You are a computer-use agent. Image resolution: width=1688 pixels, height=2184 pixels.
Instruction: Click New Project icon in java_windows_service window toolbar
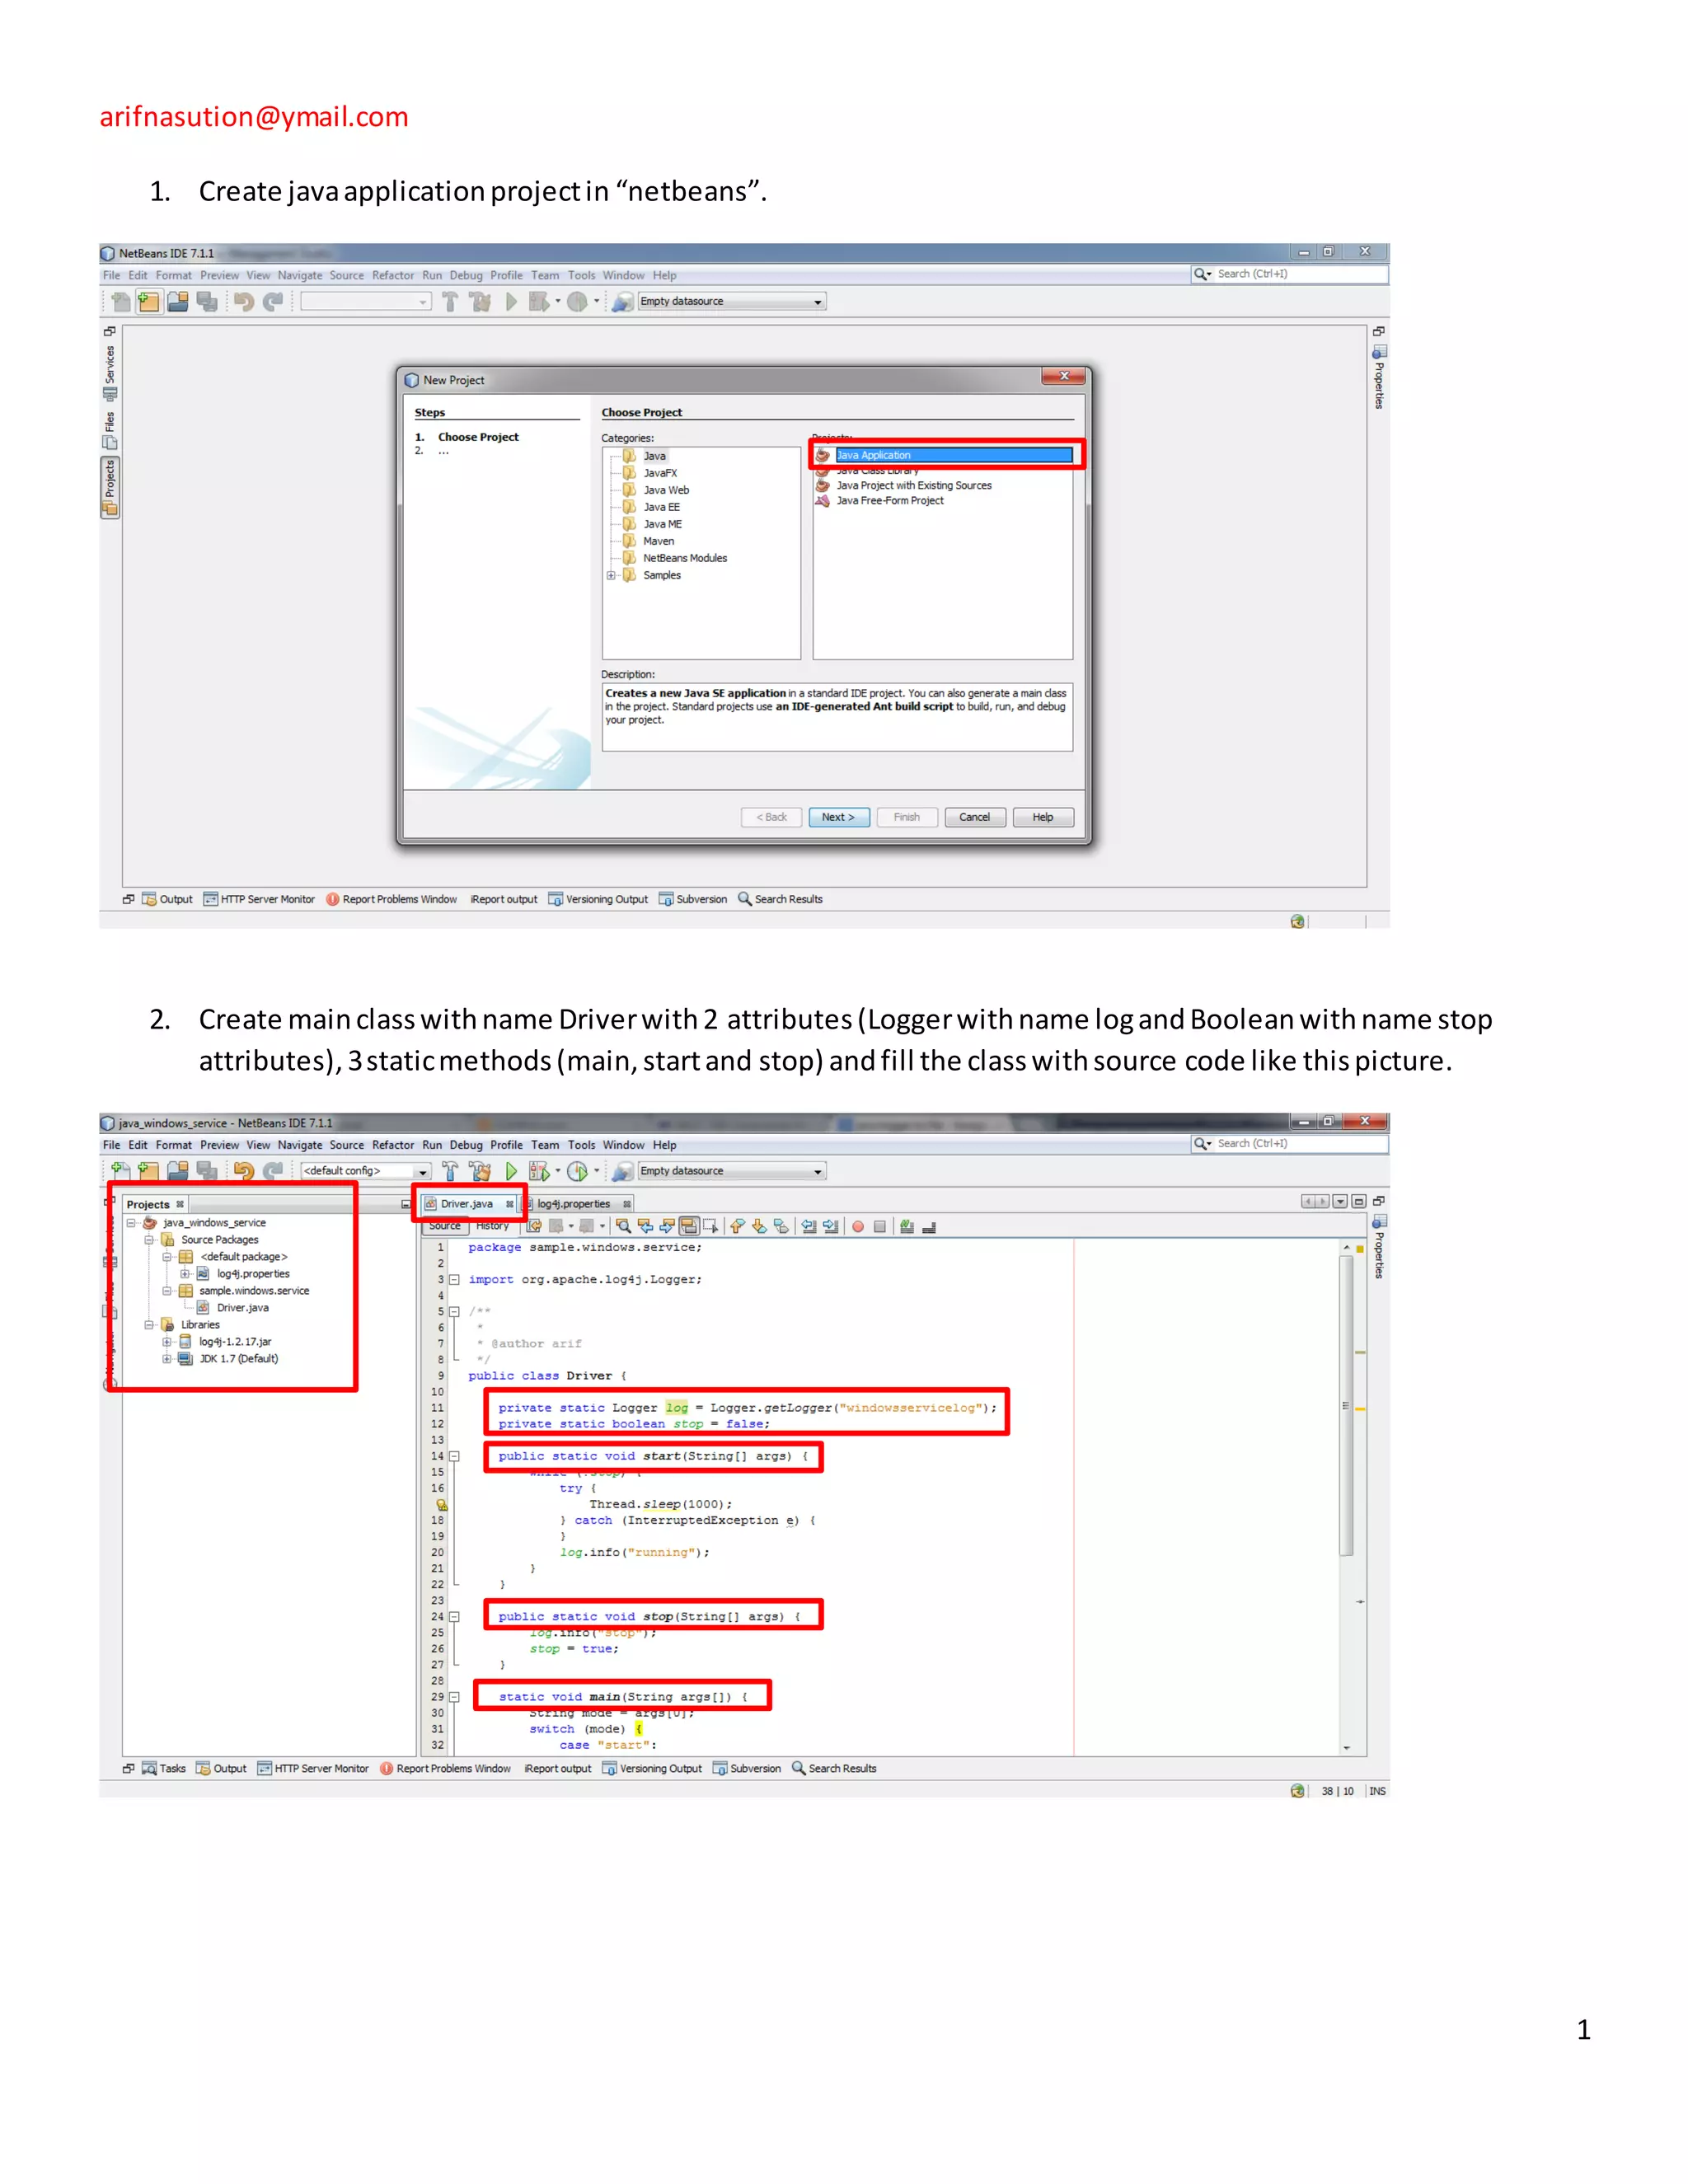149,1171
